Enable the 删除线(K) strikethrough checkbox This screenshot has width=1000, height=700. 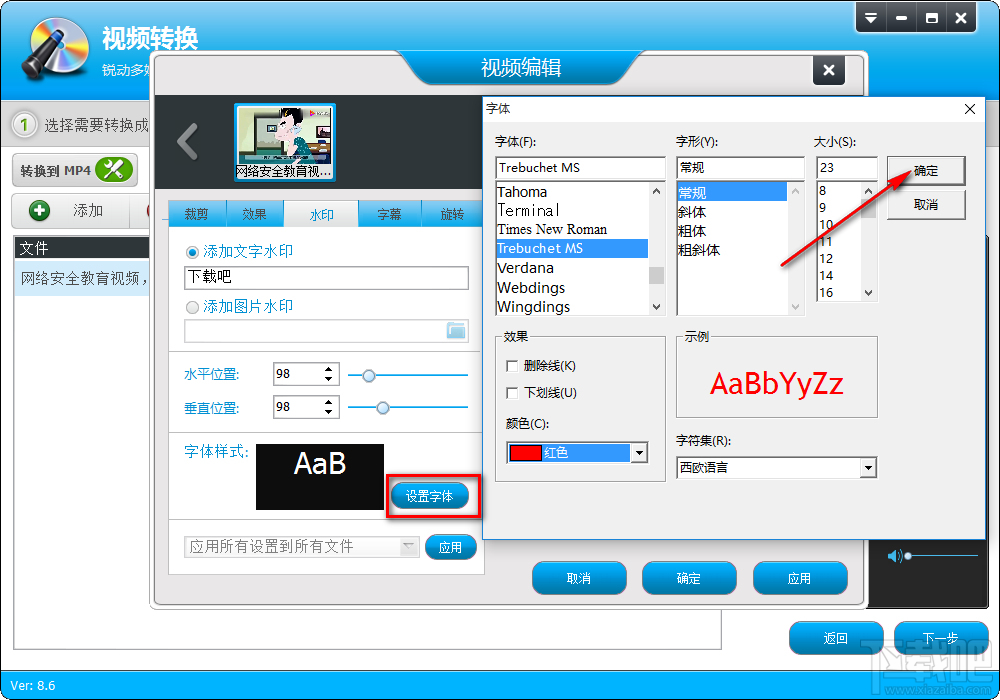point(513,366)
